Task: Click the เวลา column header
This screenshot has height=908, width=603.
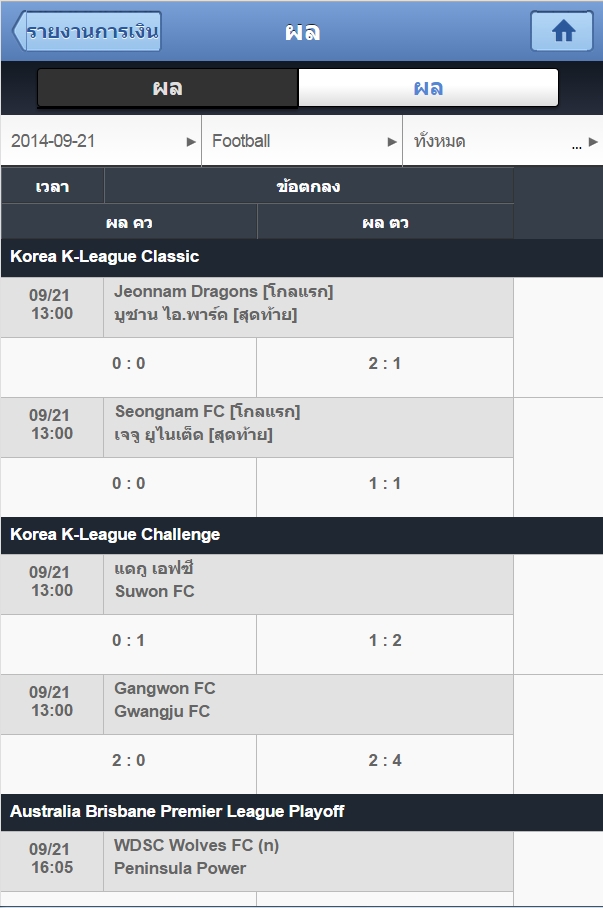Action: pyautogui.click(x=52, y=186)
